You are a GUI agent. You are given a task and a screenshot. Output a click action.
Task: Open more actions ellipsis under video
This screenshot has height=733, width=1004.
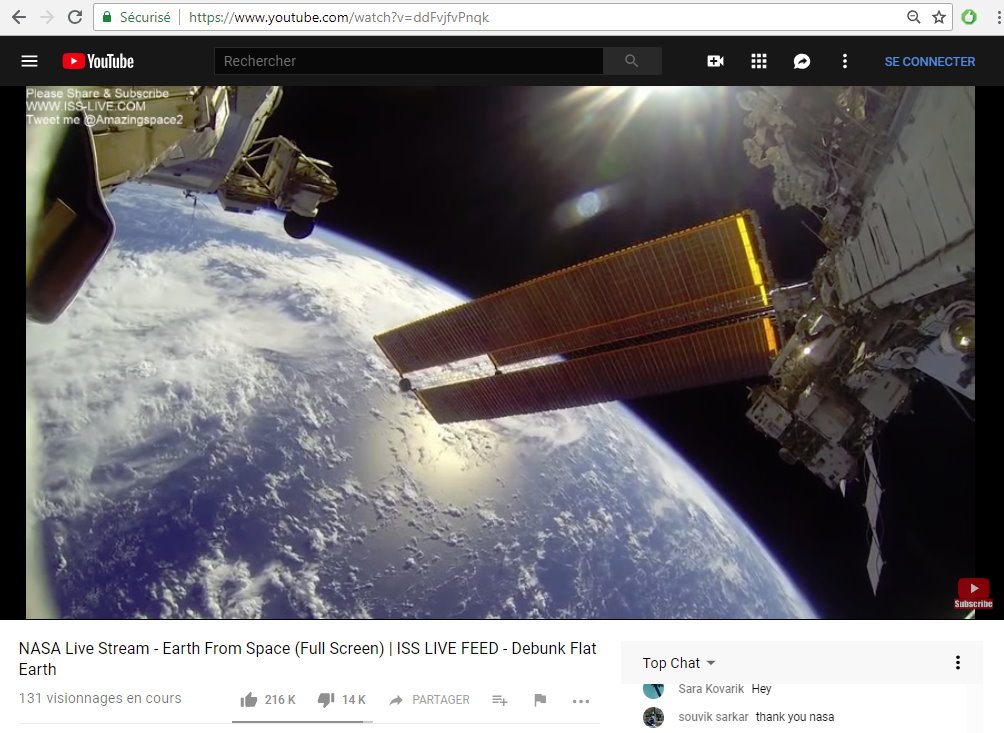(x=581, y=701)
